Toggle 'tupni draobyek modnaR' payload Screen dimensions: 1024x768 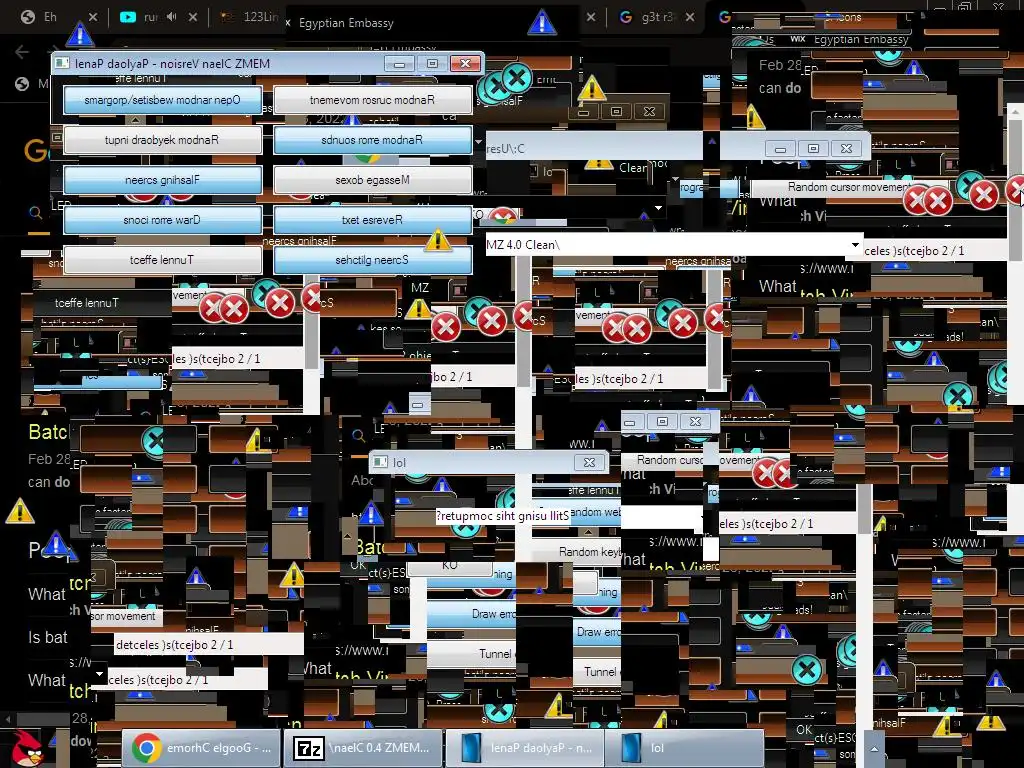(x=163, y=140)
